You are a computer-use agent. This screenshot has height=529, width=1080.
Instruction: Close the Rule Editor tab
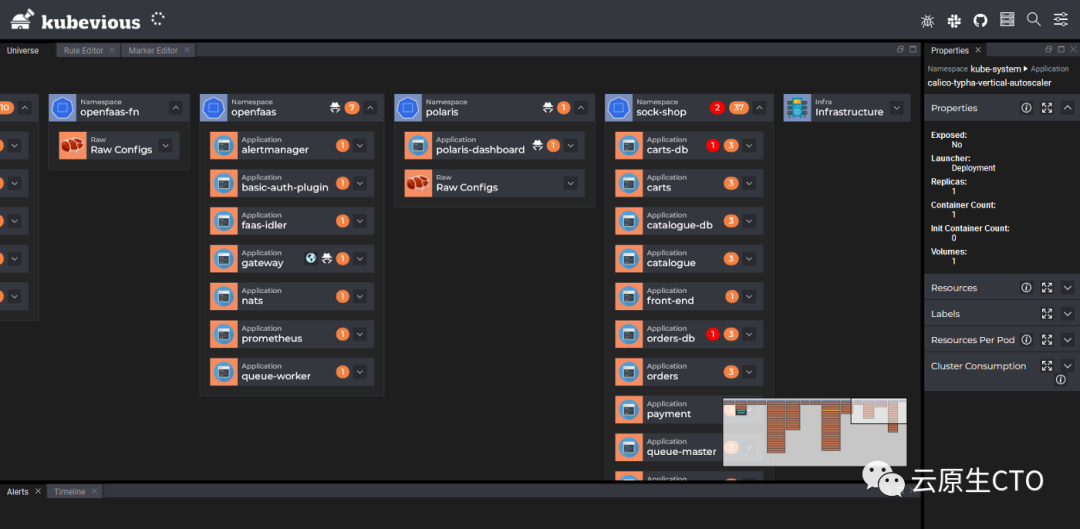112,50
